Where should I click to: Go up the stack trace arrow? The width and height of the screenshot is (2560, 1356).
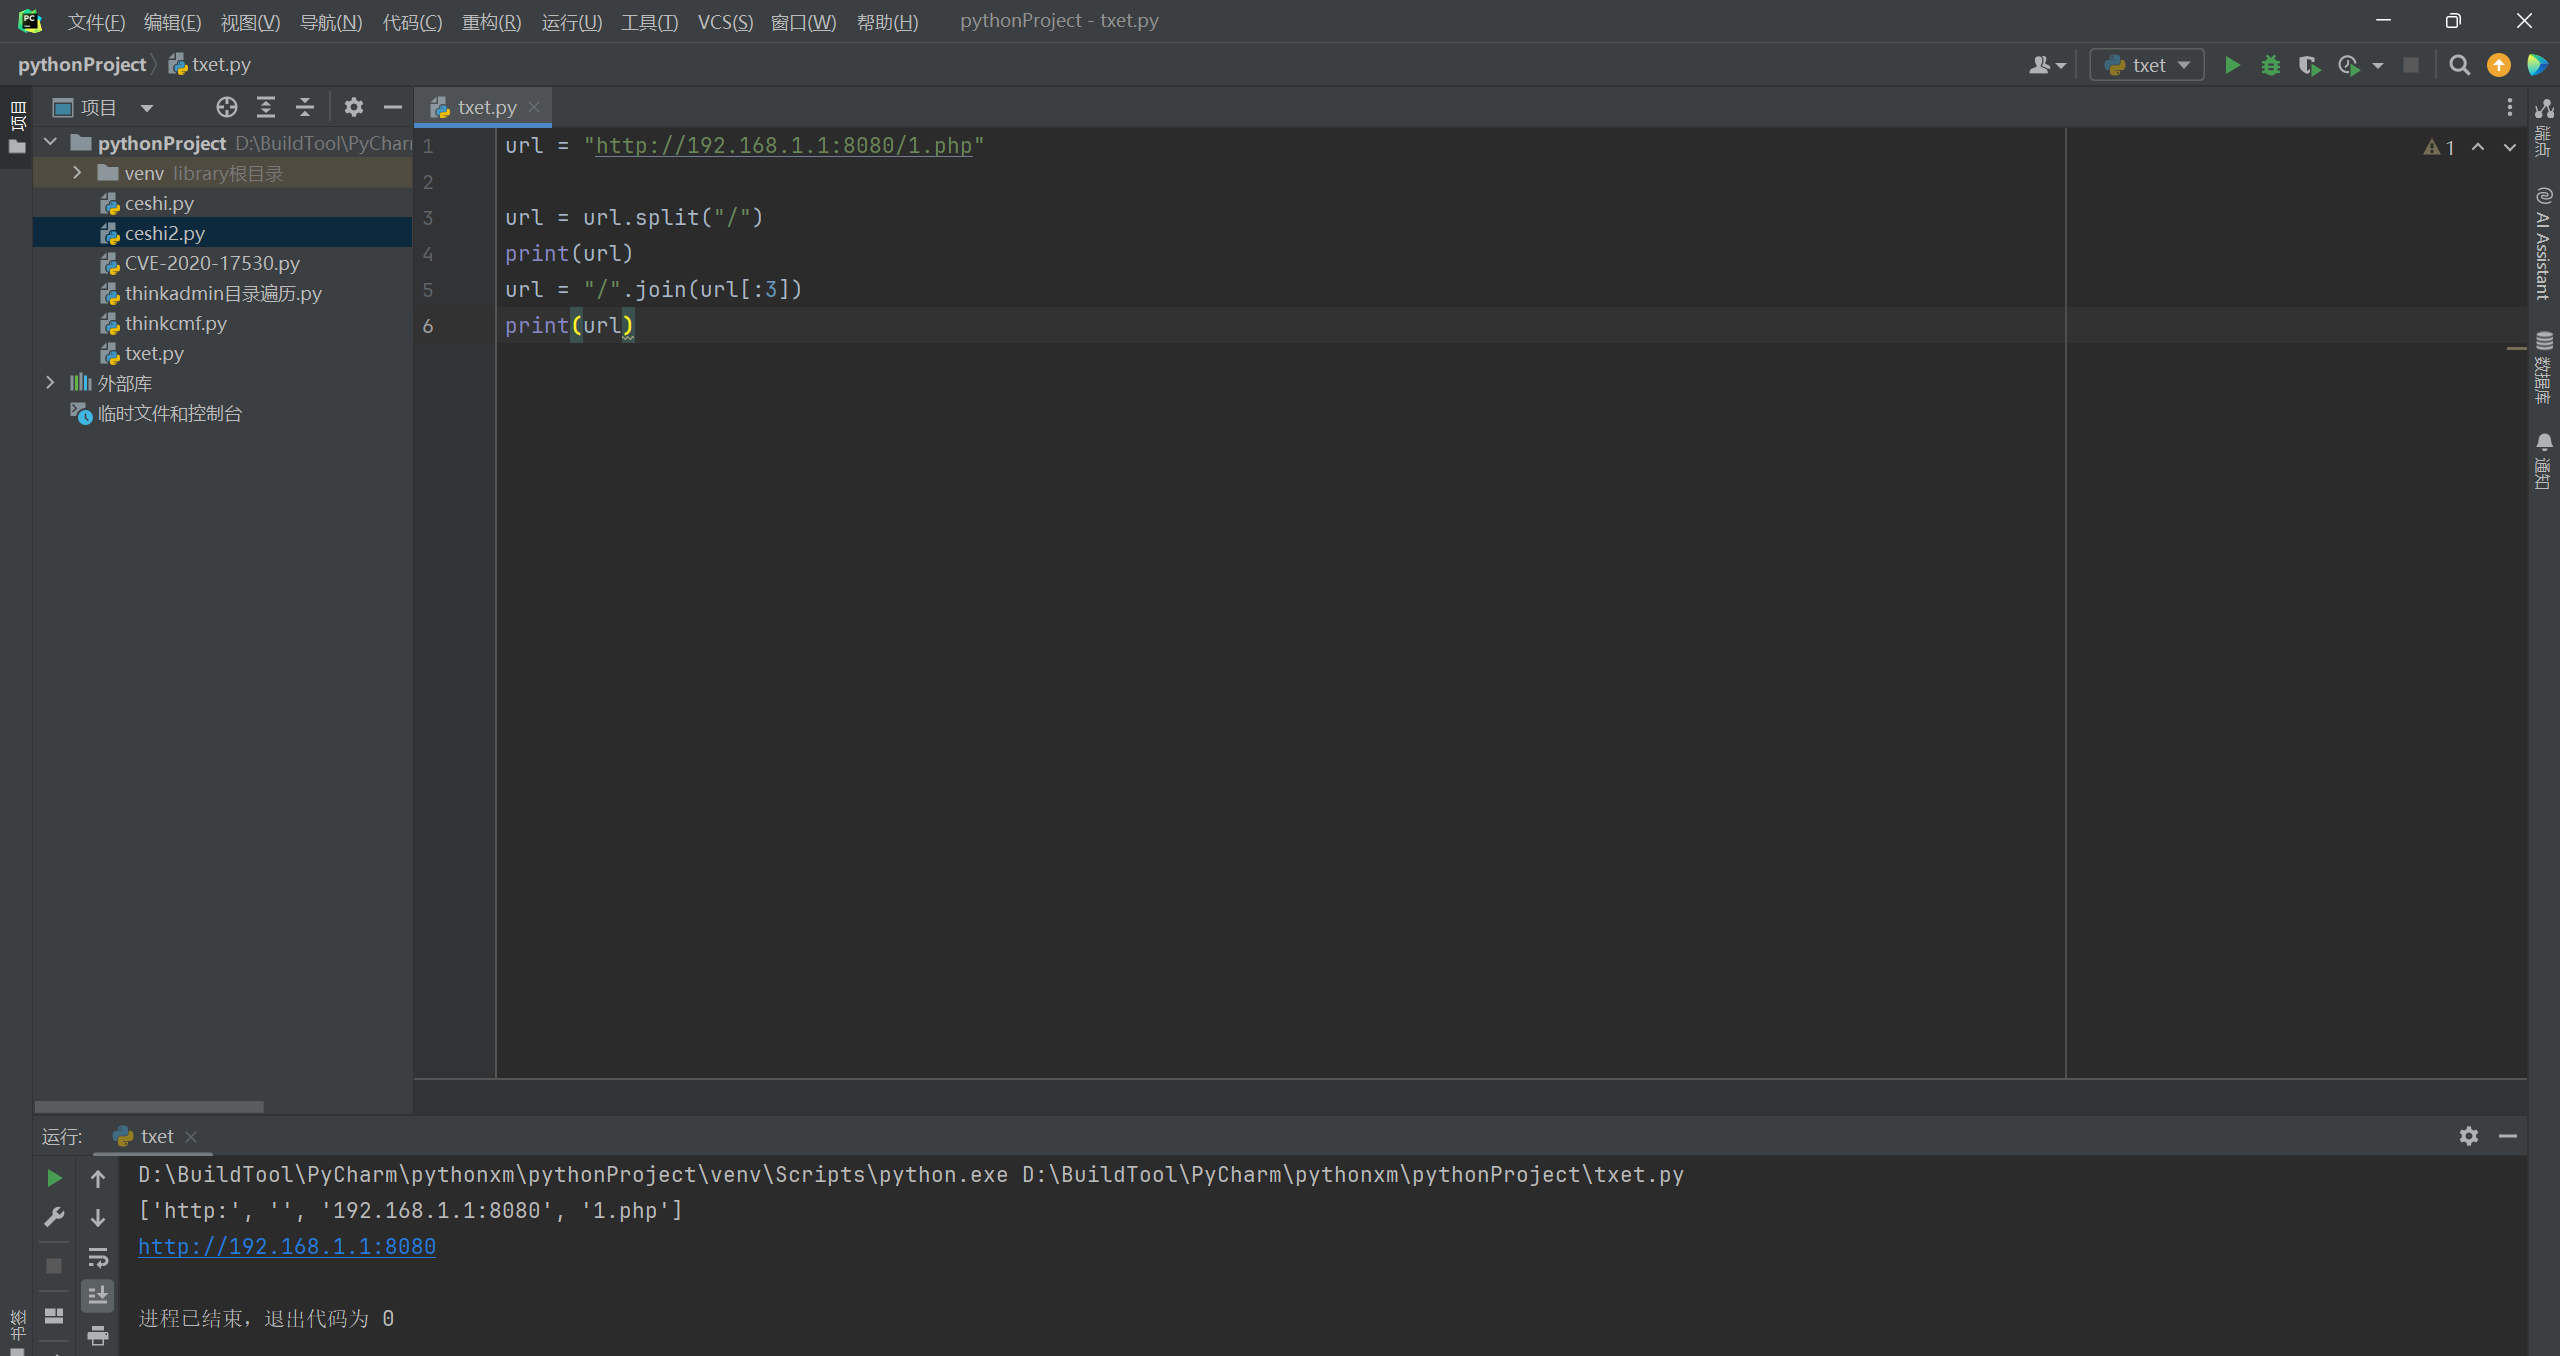coord(98,1178)
